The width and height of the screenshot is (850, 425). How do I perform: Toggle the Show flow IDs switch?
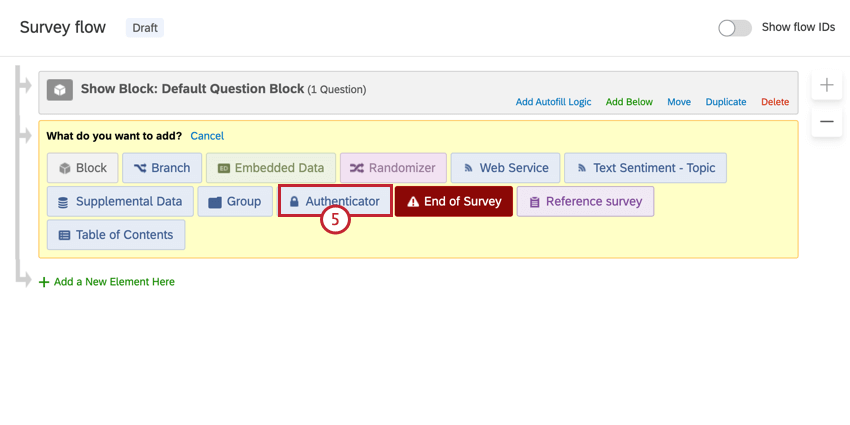tap(735, 28)
